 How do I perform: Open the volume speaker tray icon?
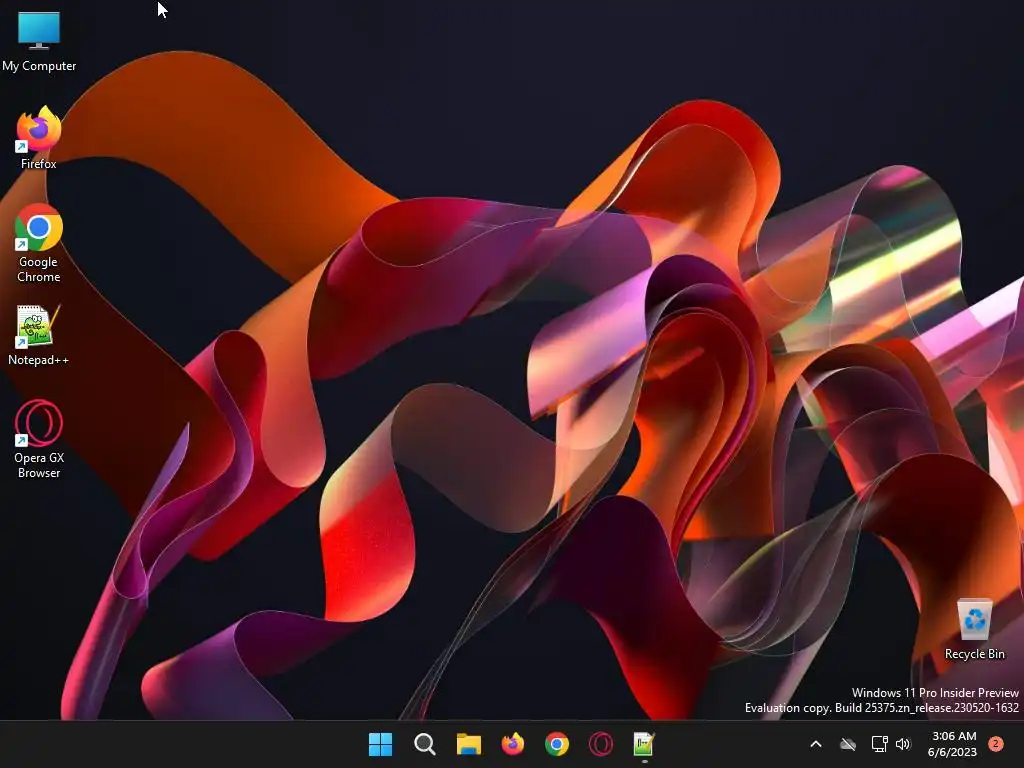tap(903, 744)
